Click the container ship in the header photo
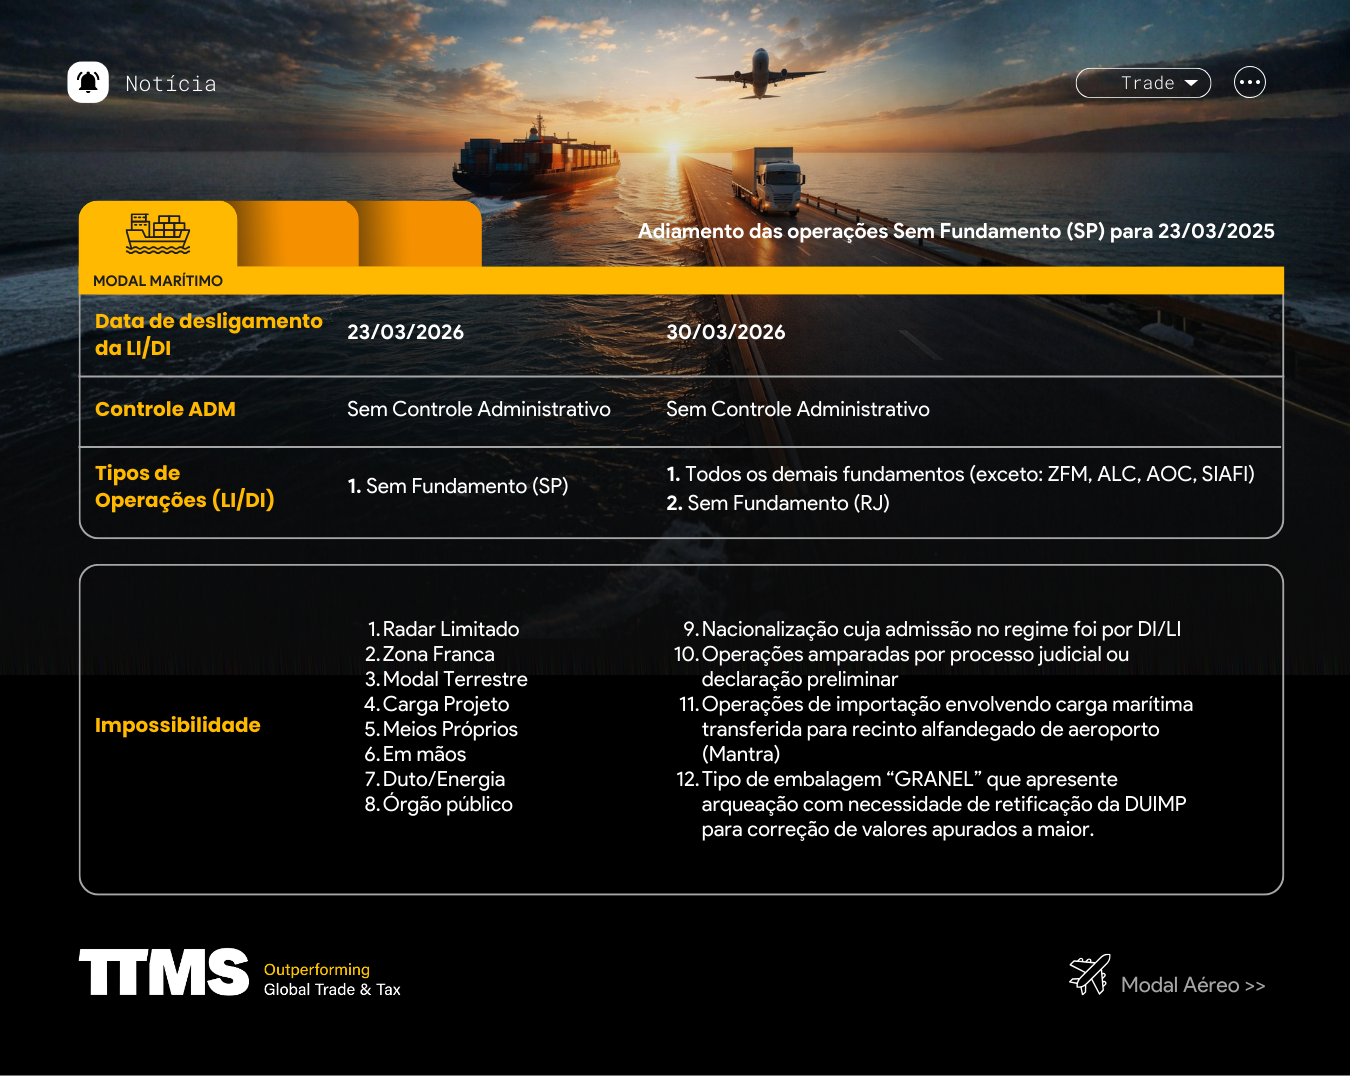 tap(537, 162)
